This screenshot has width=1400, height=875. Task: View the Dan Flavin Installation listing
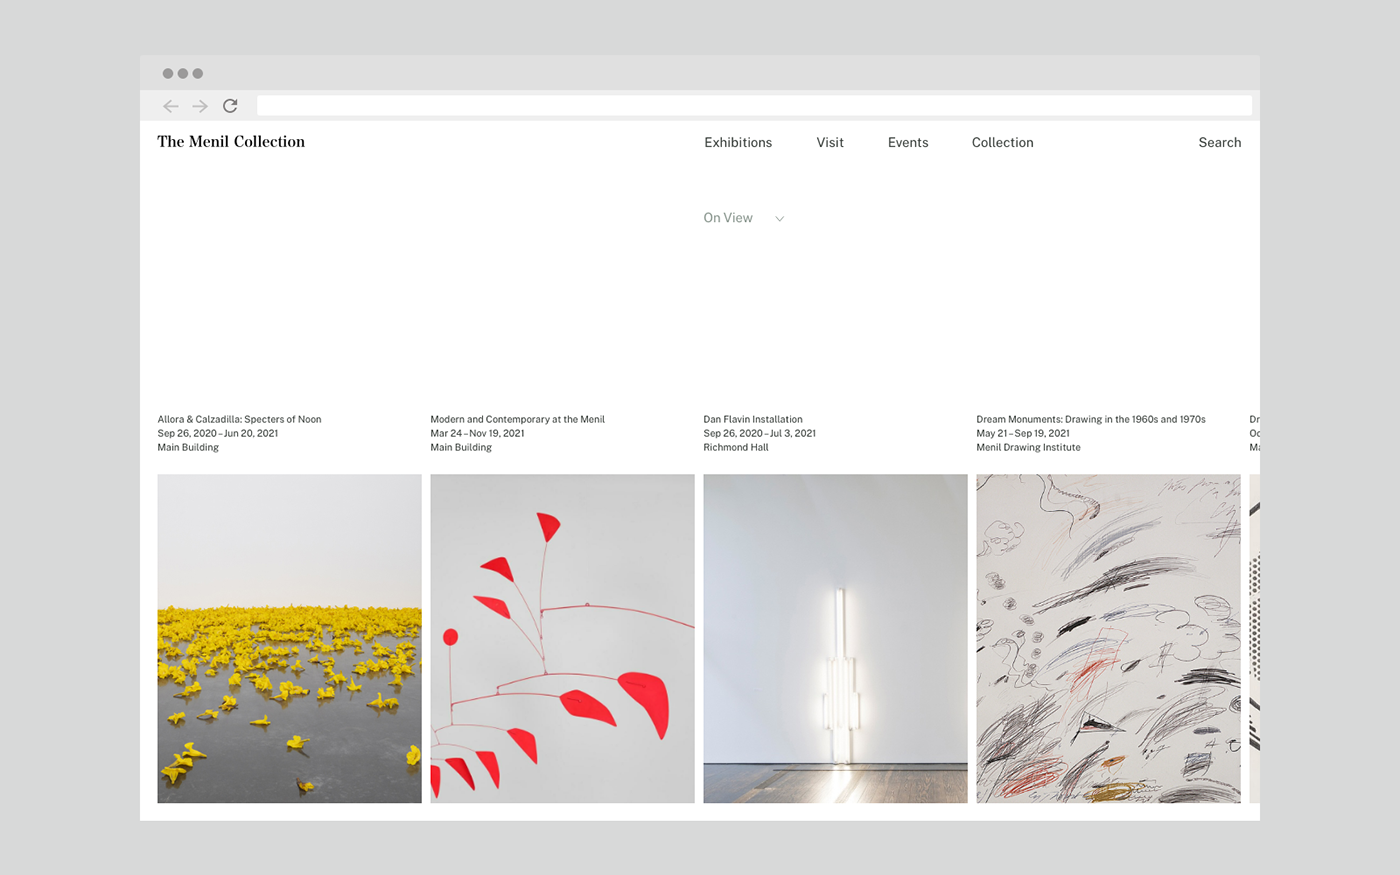coord(753,419)
